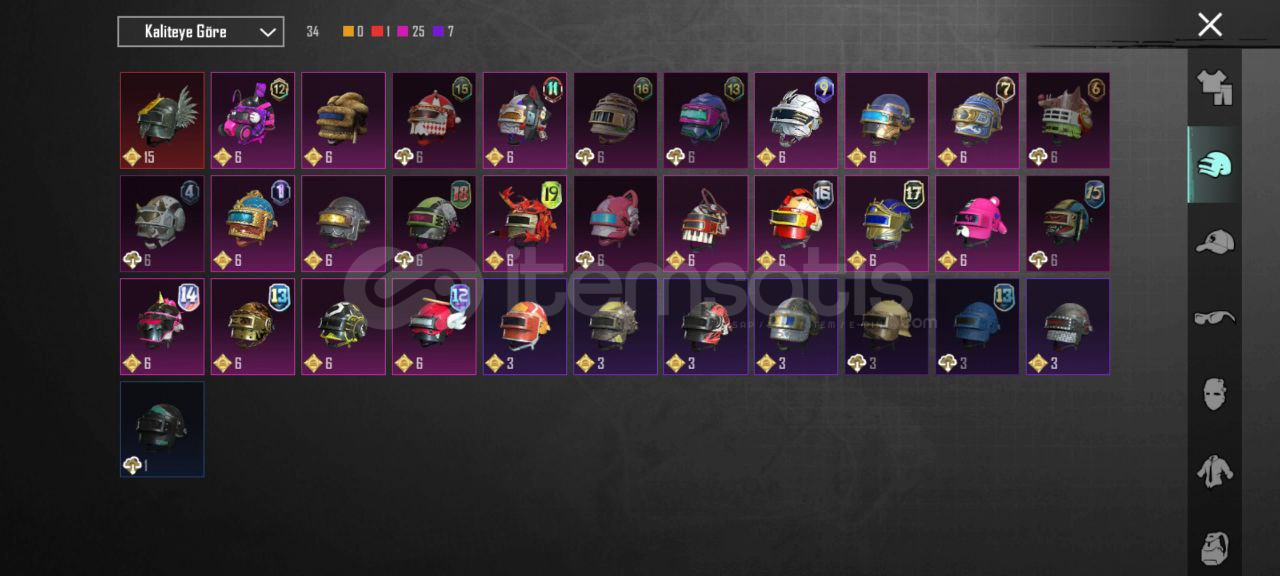This screenshot has height=576, width=1280.
Task: Open the cap headwear category icon
Action: pyautogui.click(x=1214, y=241)
